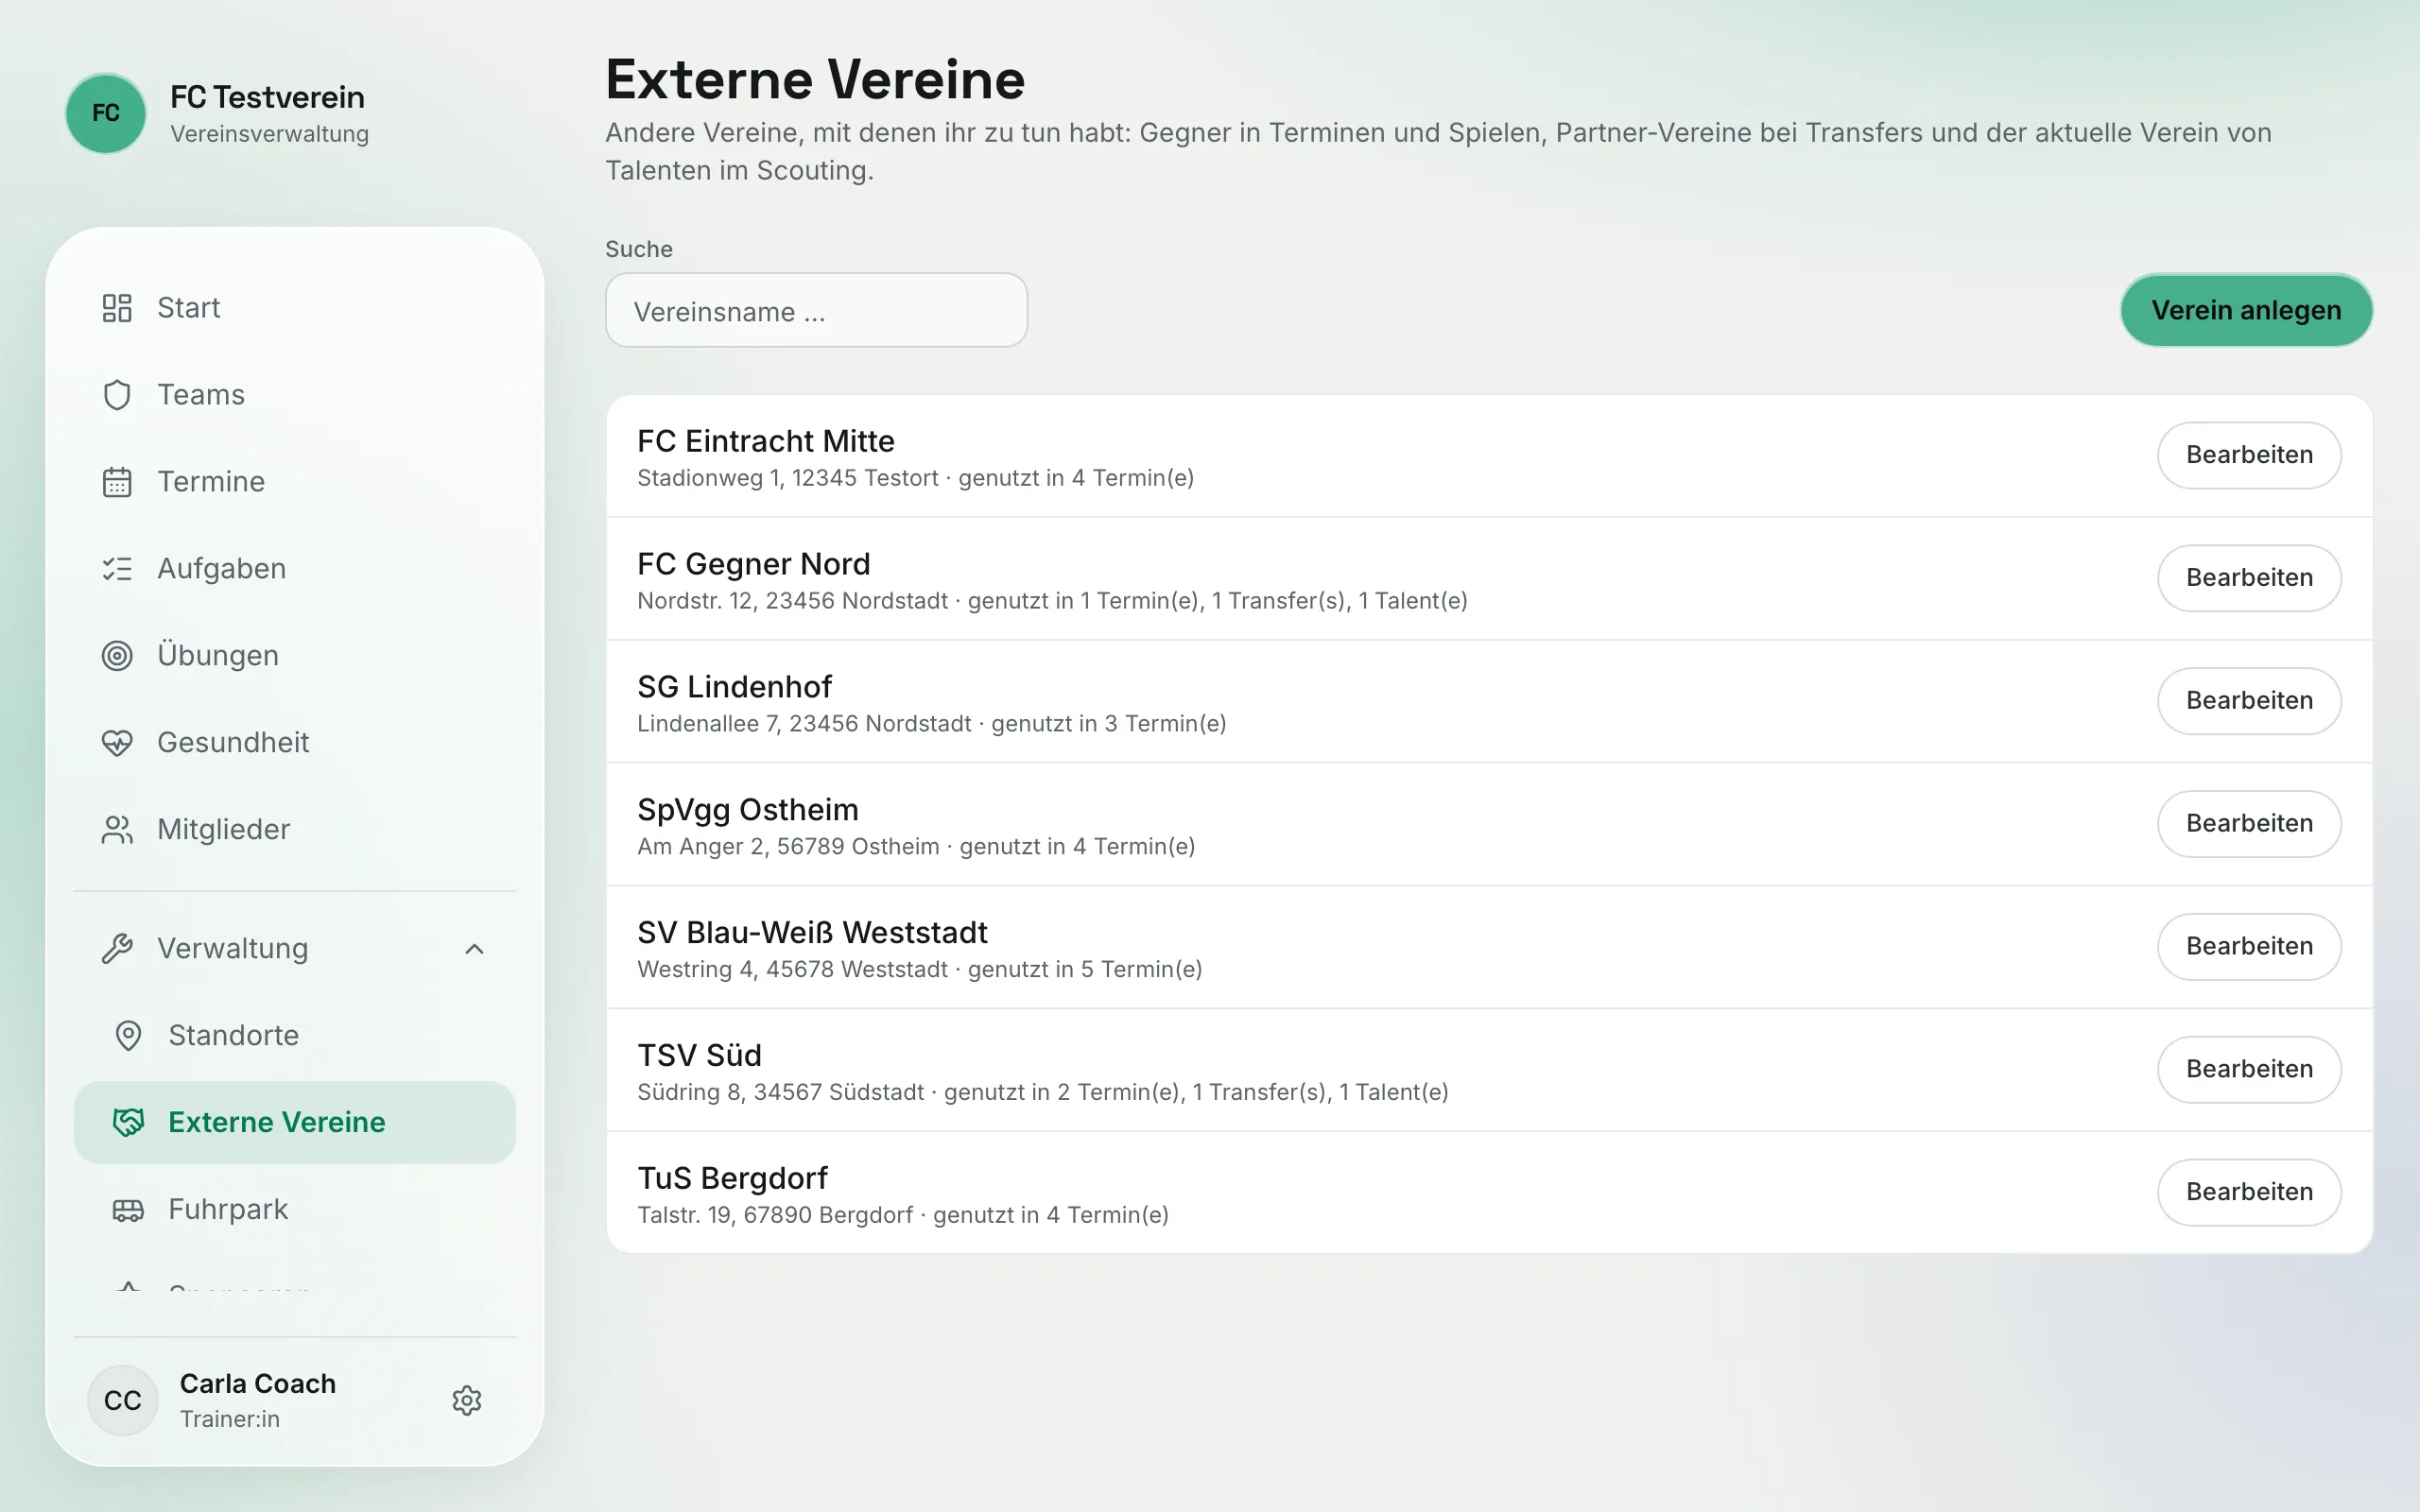Click the Gesundheit heart-pulse icon
Viewport: 2420px width, 1512px height.
tap(117, 743)
